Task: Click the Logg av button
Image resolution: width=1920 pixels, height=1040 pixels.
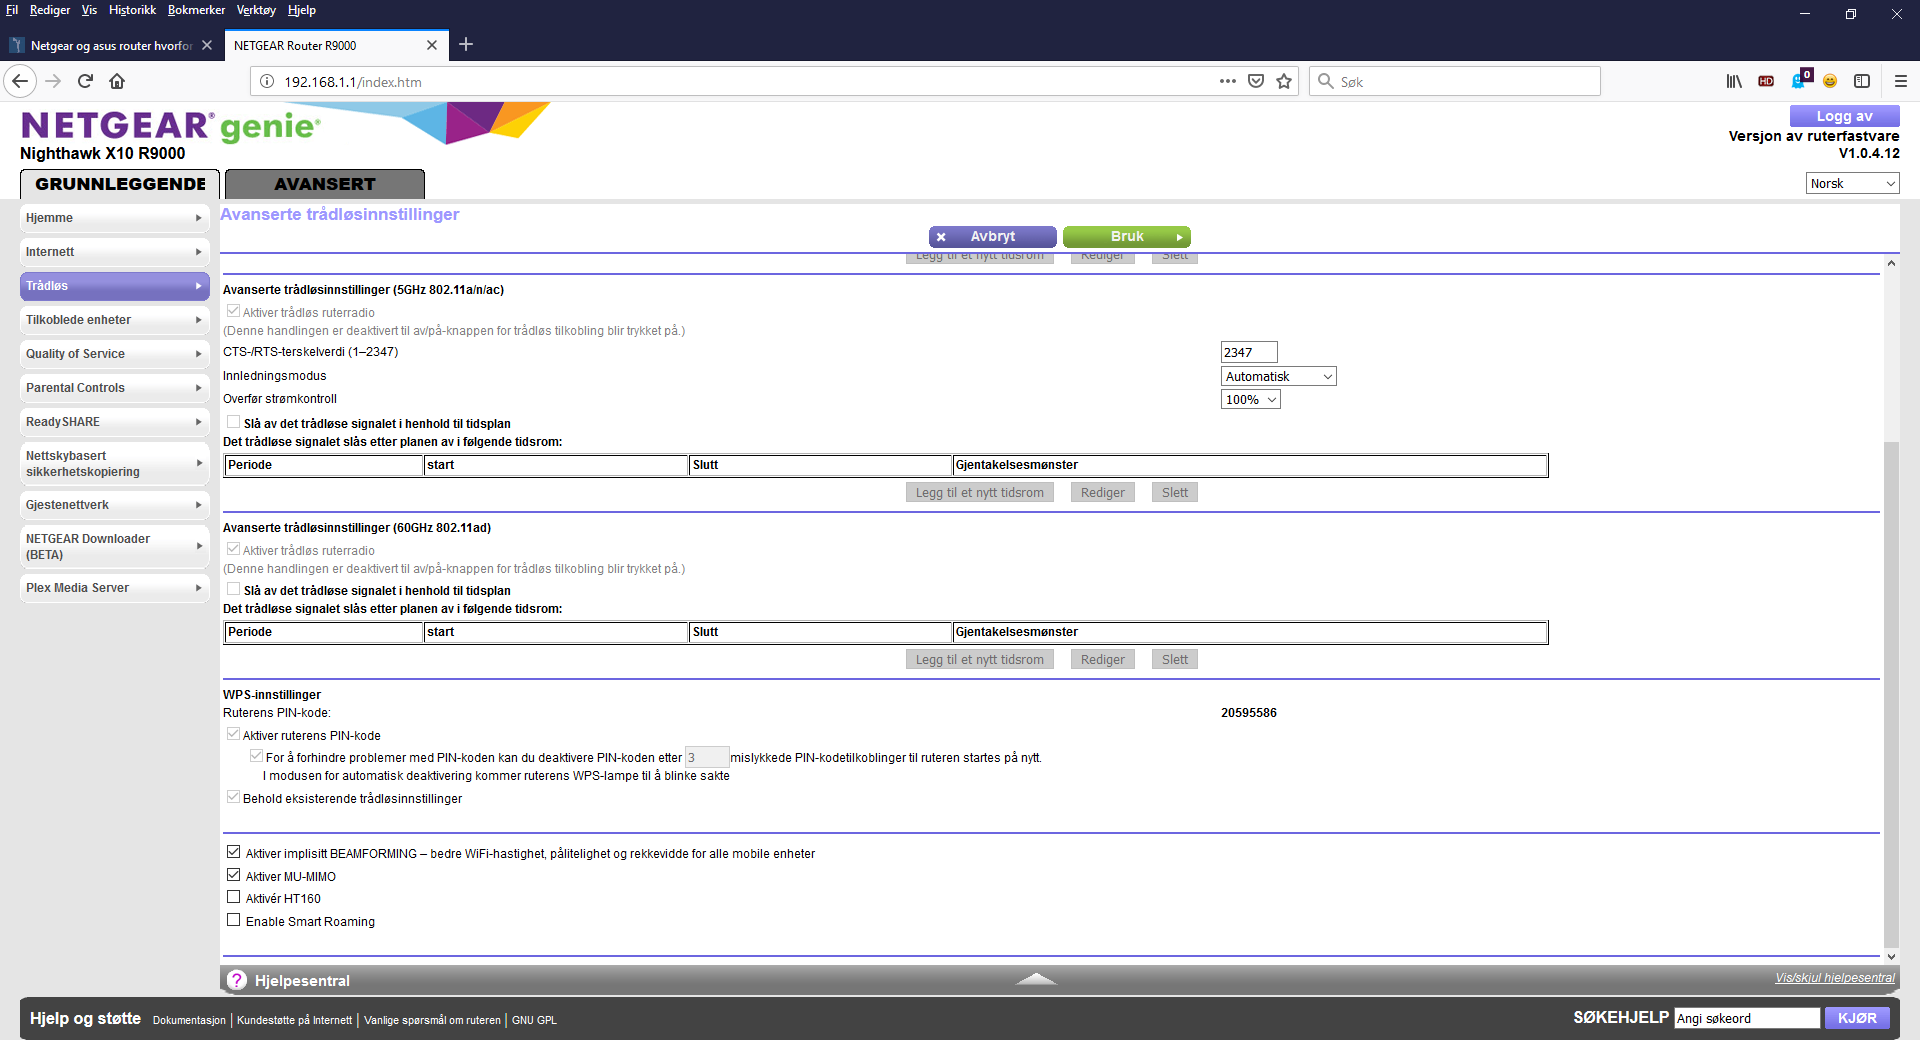Action: (1844, 116)
